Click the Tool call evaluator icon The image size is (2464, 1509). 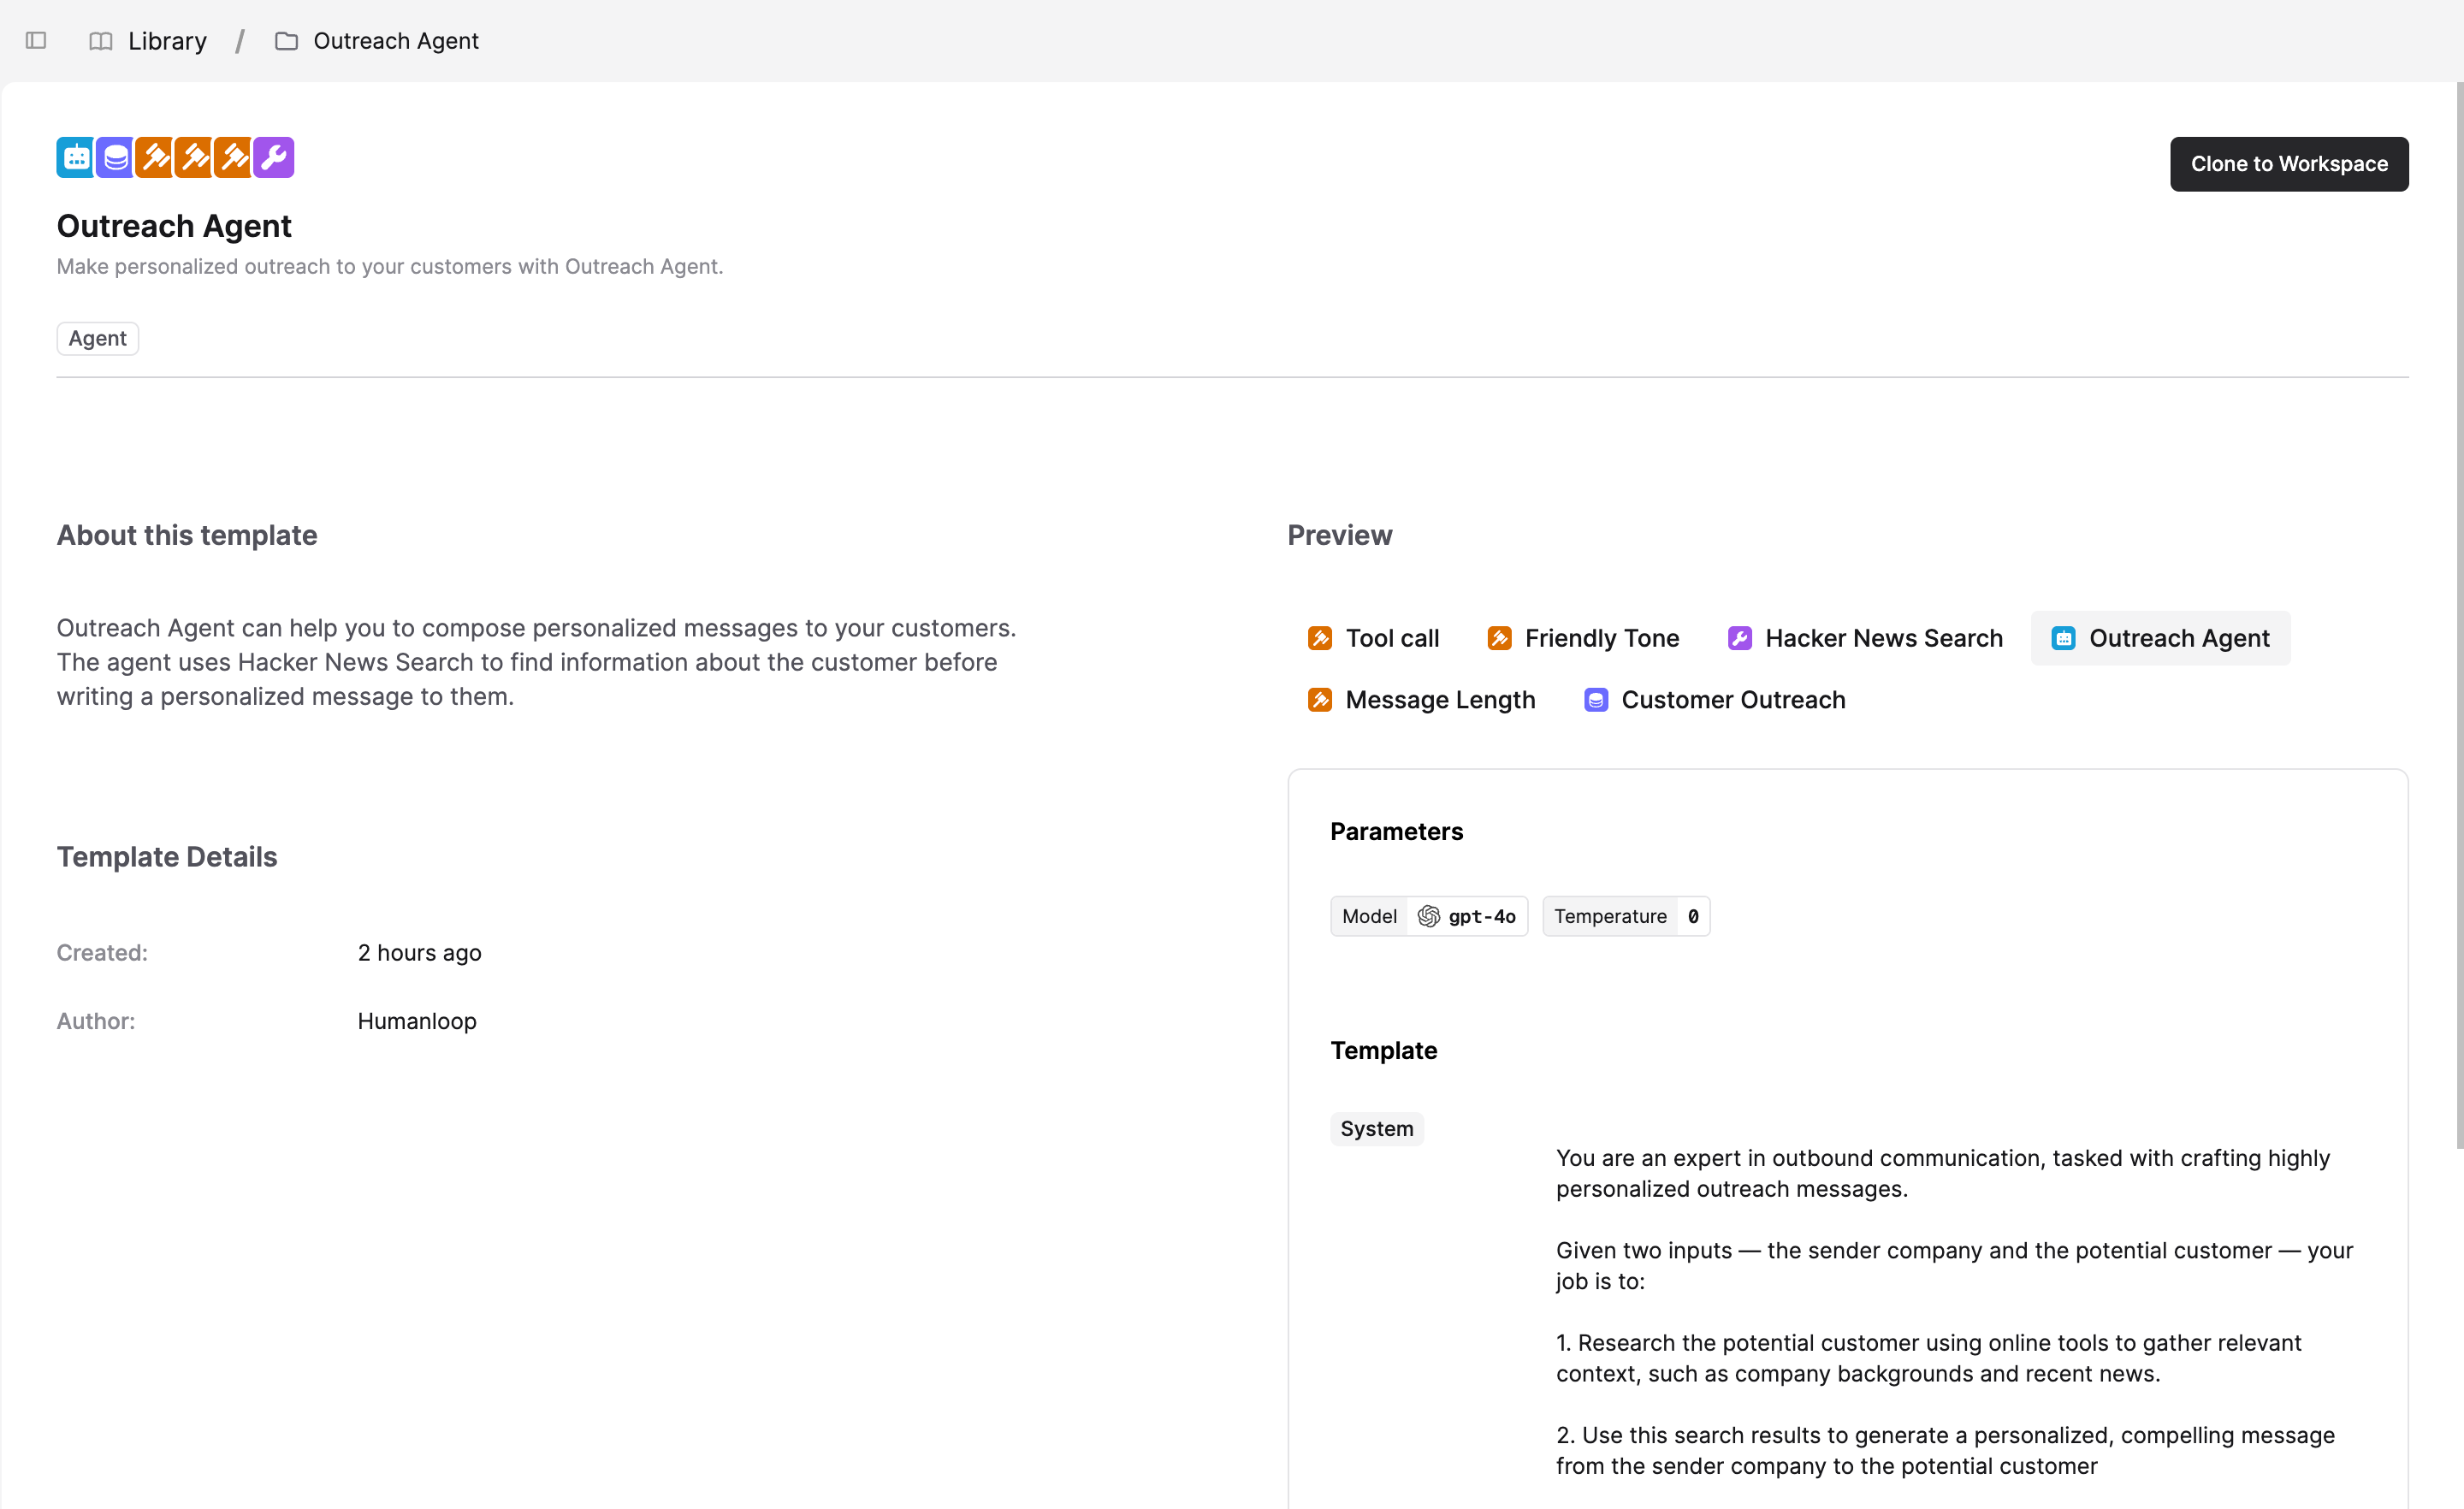tap(1320, 638)
